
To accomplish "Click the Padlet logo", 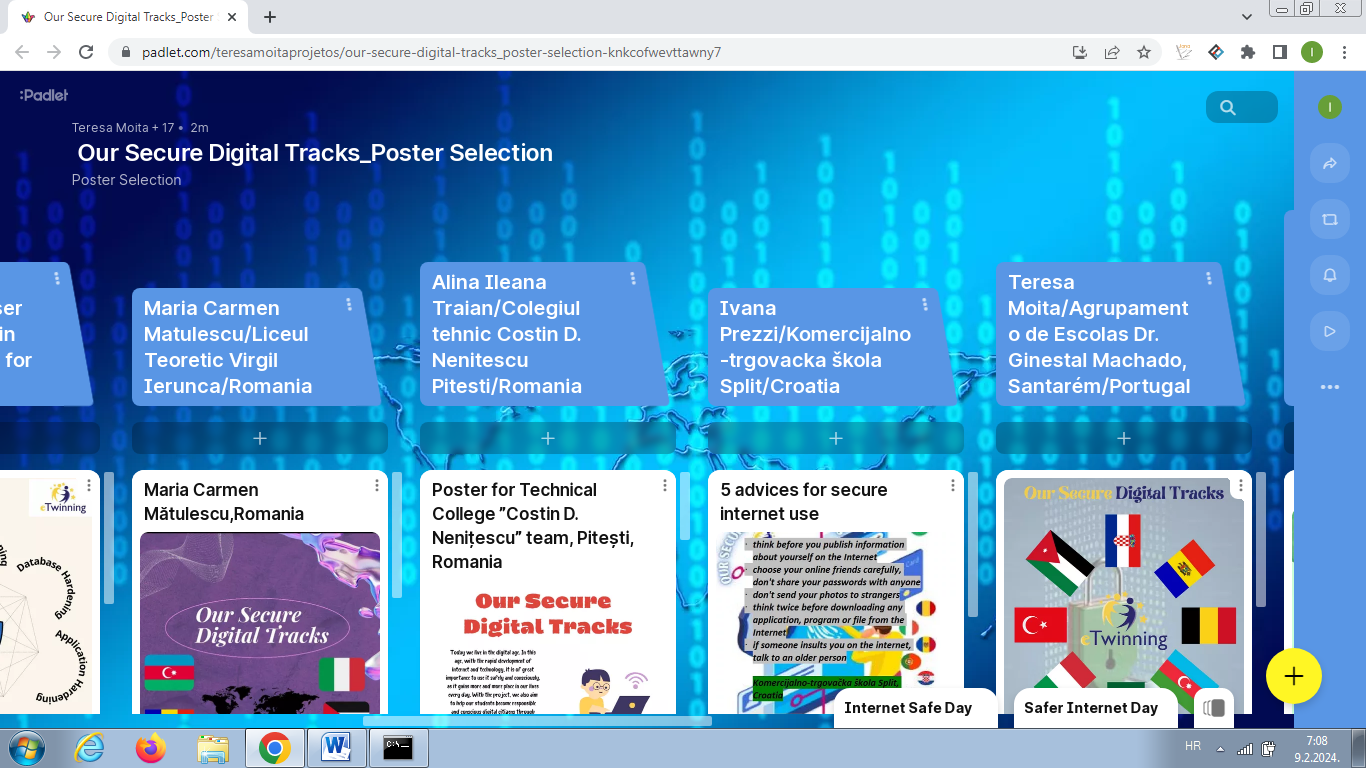I will click(x=44, y=95).
